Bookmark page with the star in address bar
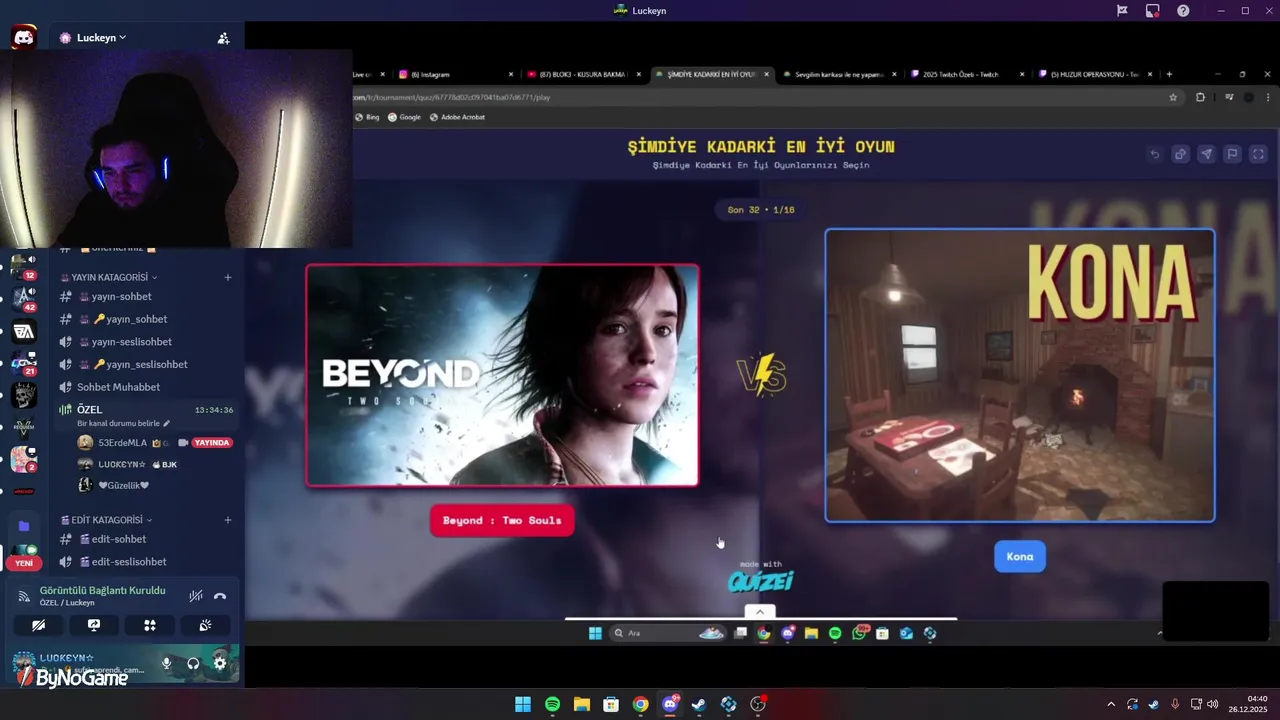The height and width of the screenshot is (720, 1280). coord(1173,97)
